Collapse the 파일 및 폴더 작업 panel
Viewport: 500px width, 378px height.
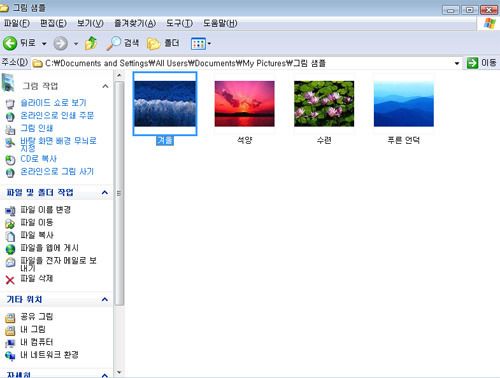(x=105, y=193)
